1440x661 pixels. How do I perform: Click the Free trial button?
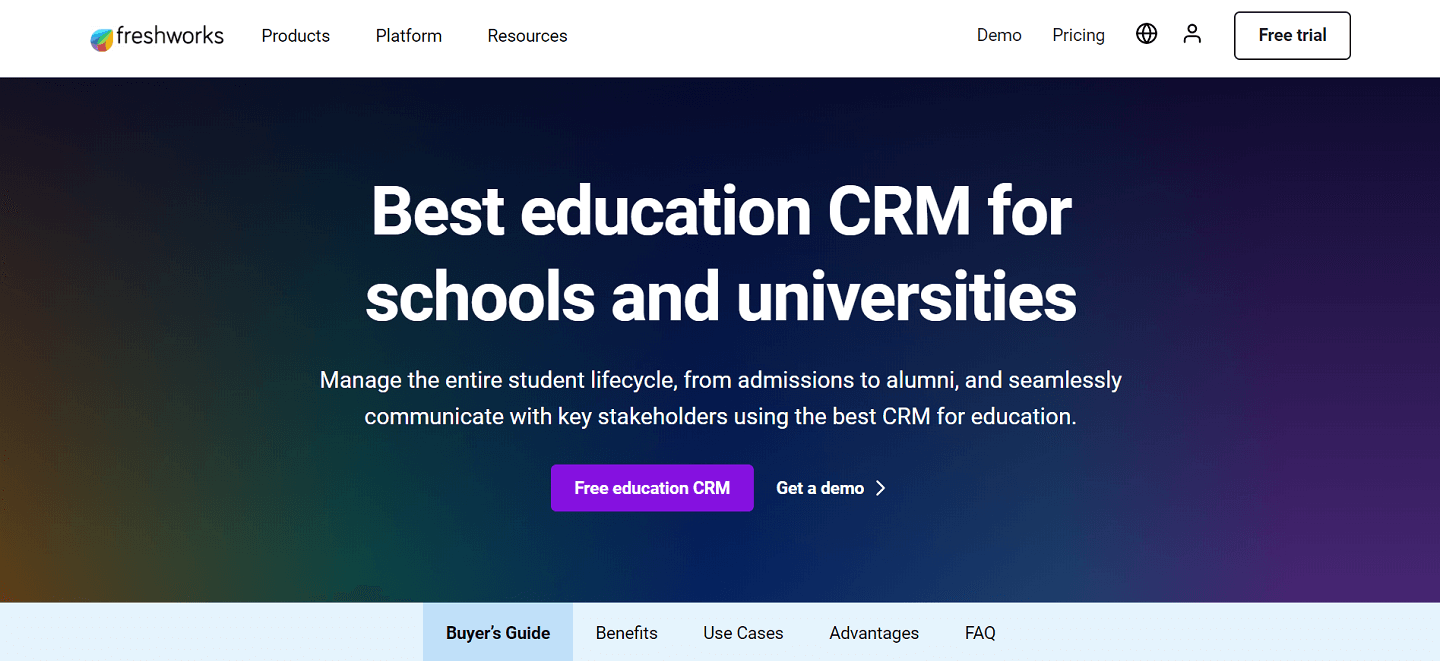1292,35
